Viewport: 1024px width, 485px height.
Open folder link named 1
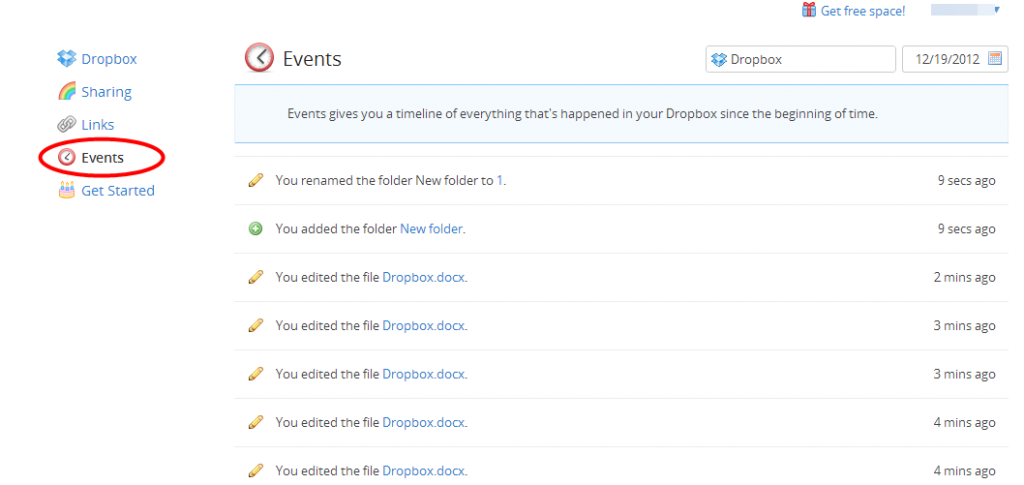coord(500,180)
